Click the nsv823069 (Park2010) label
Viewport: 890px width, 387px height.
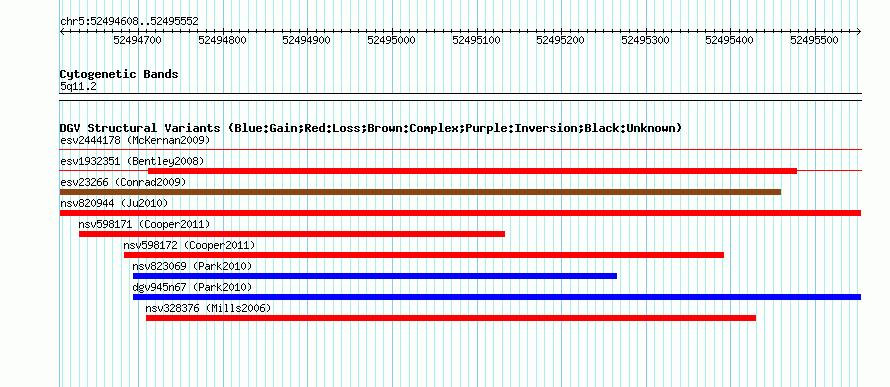(192, 266)
